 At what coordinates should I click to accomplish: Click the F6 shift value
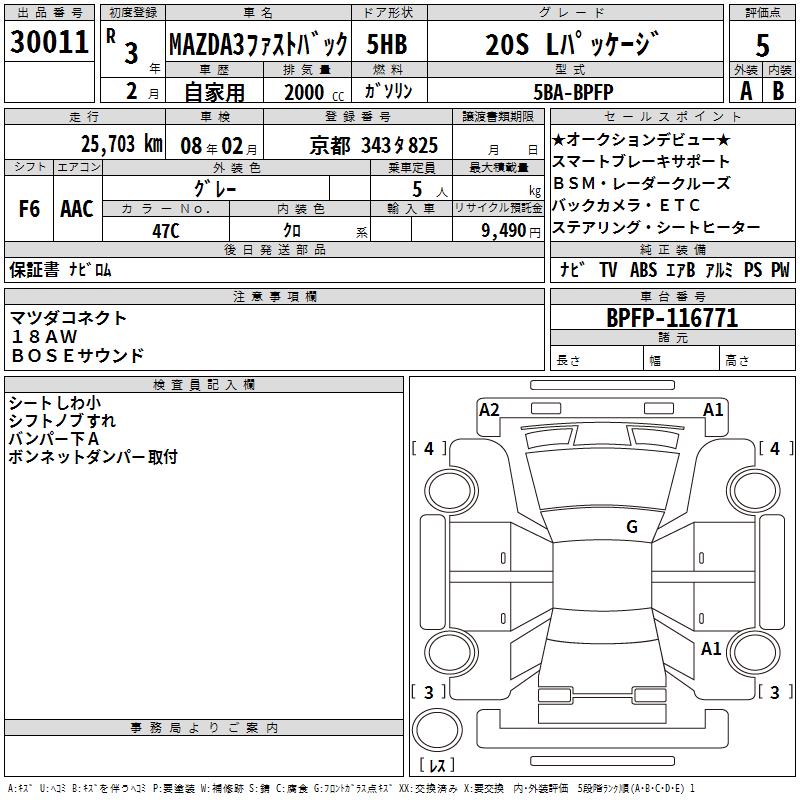coord(29,209)
